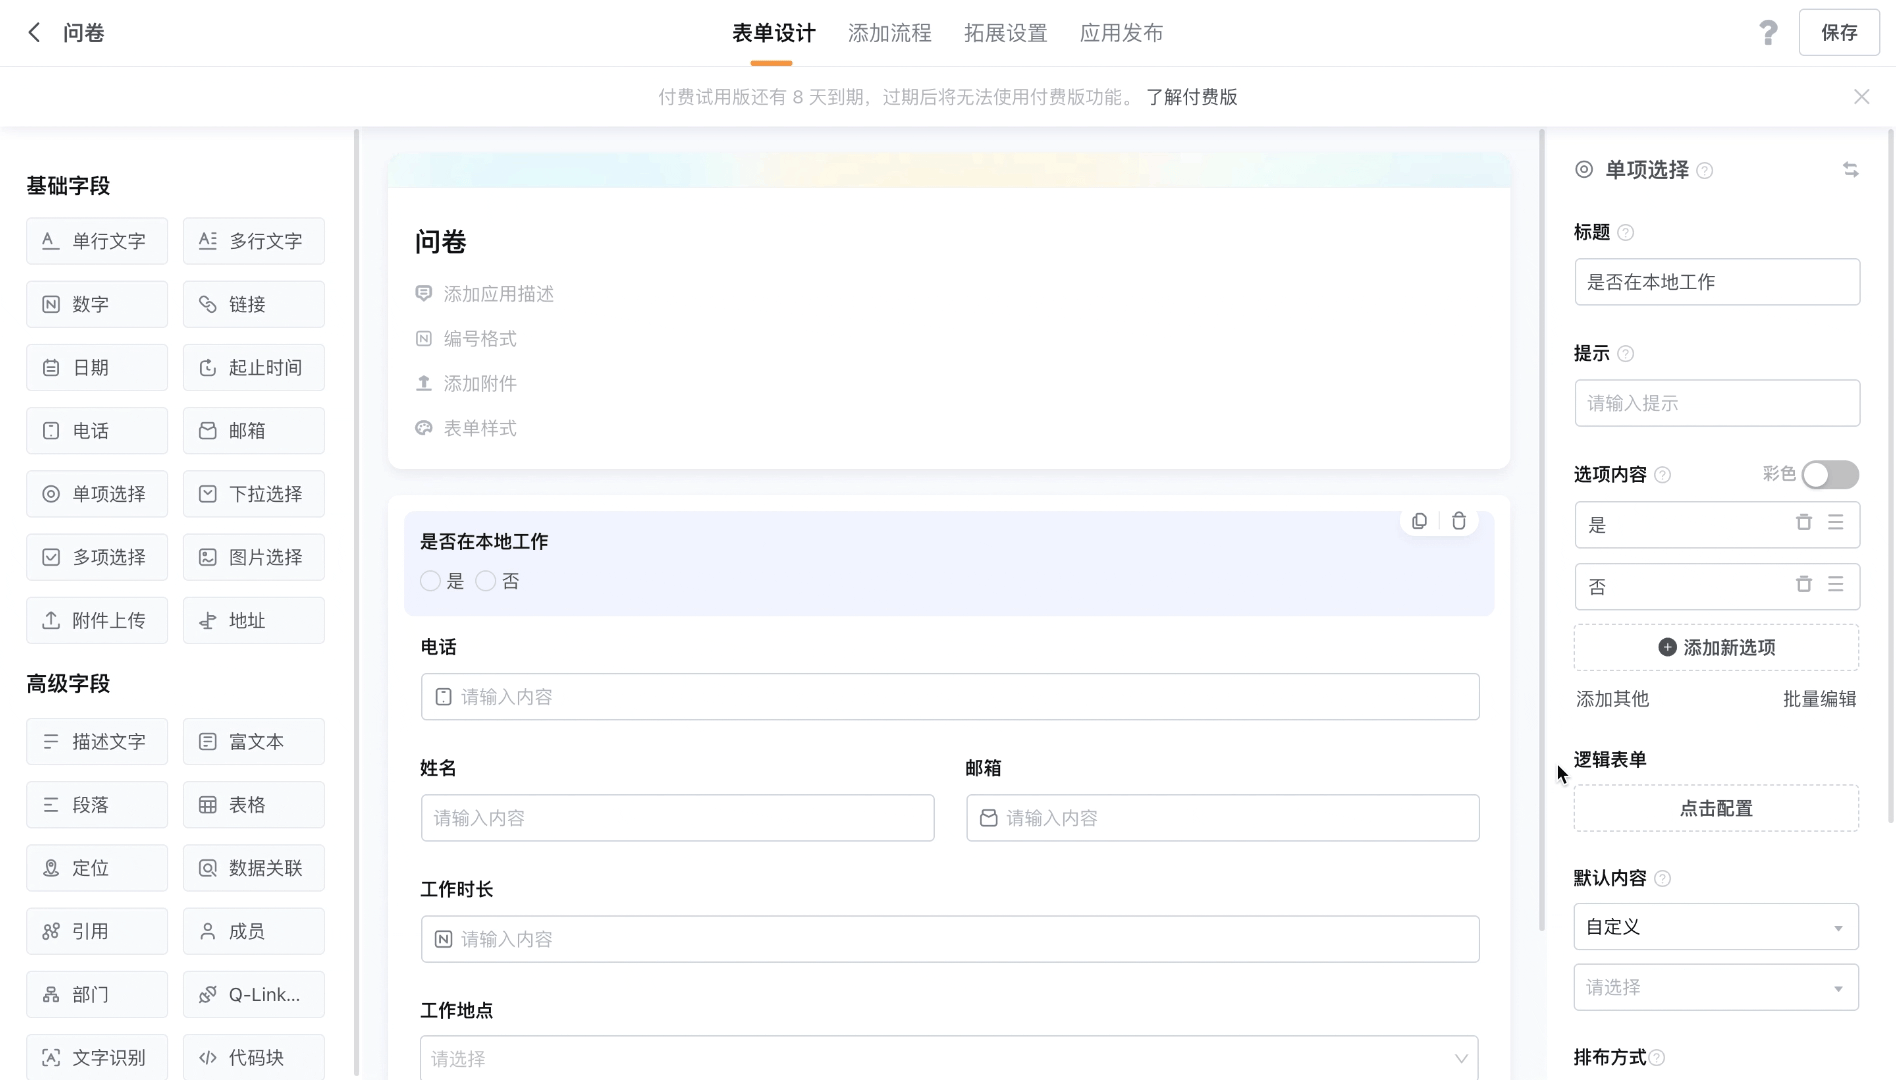Add a 多行文字 field
The height and width of the screenshot is (1080, 1896).
tap(254, 241)
